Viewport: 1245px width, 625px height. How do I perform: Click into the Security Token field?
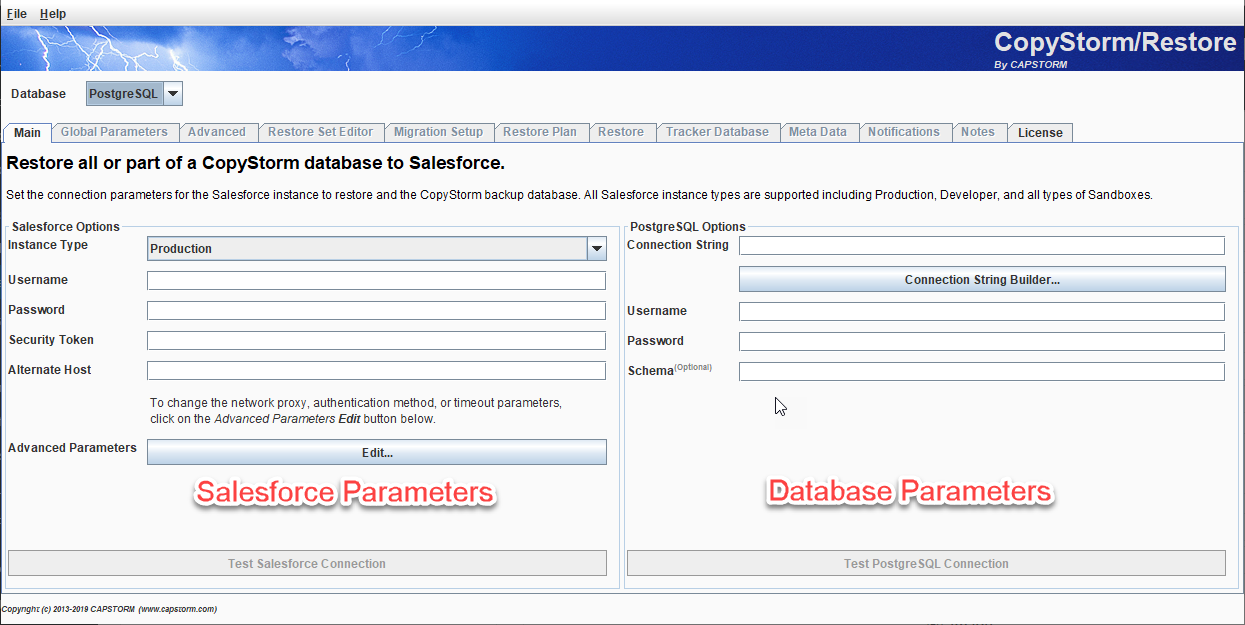tap(377, 341)
